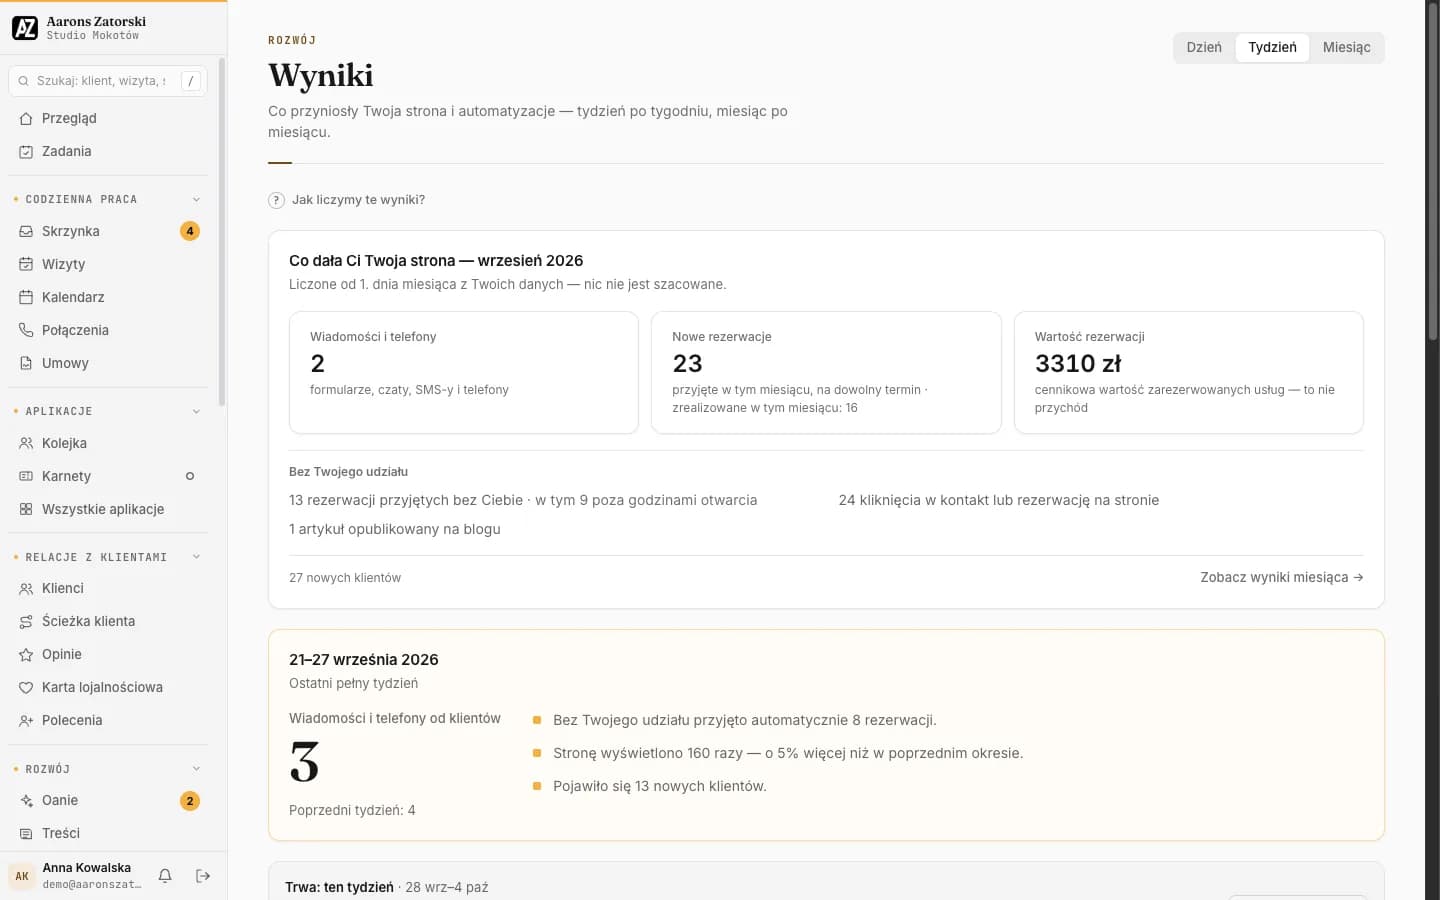1440x900 pixels.
Task: Open Ścieżka klienta route icon
Action: [26, 621]
